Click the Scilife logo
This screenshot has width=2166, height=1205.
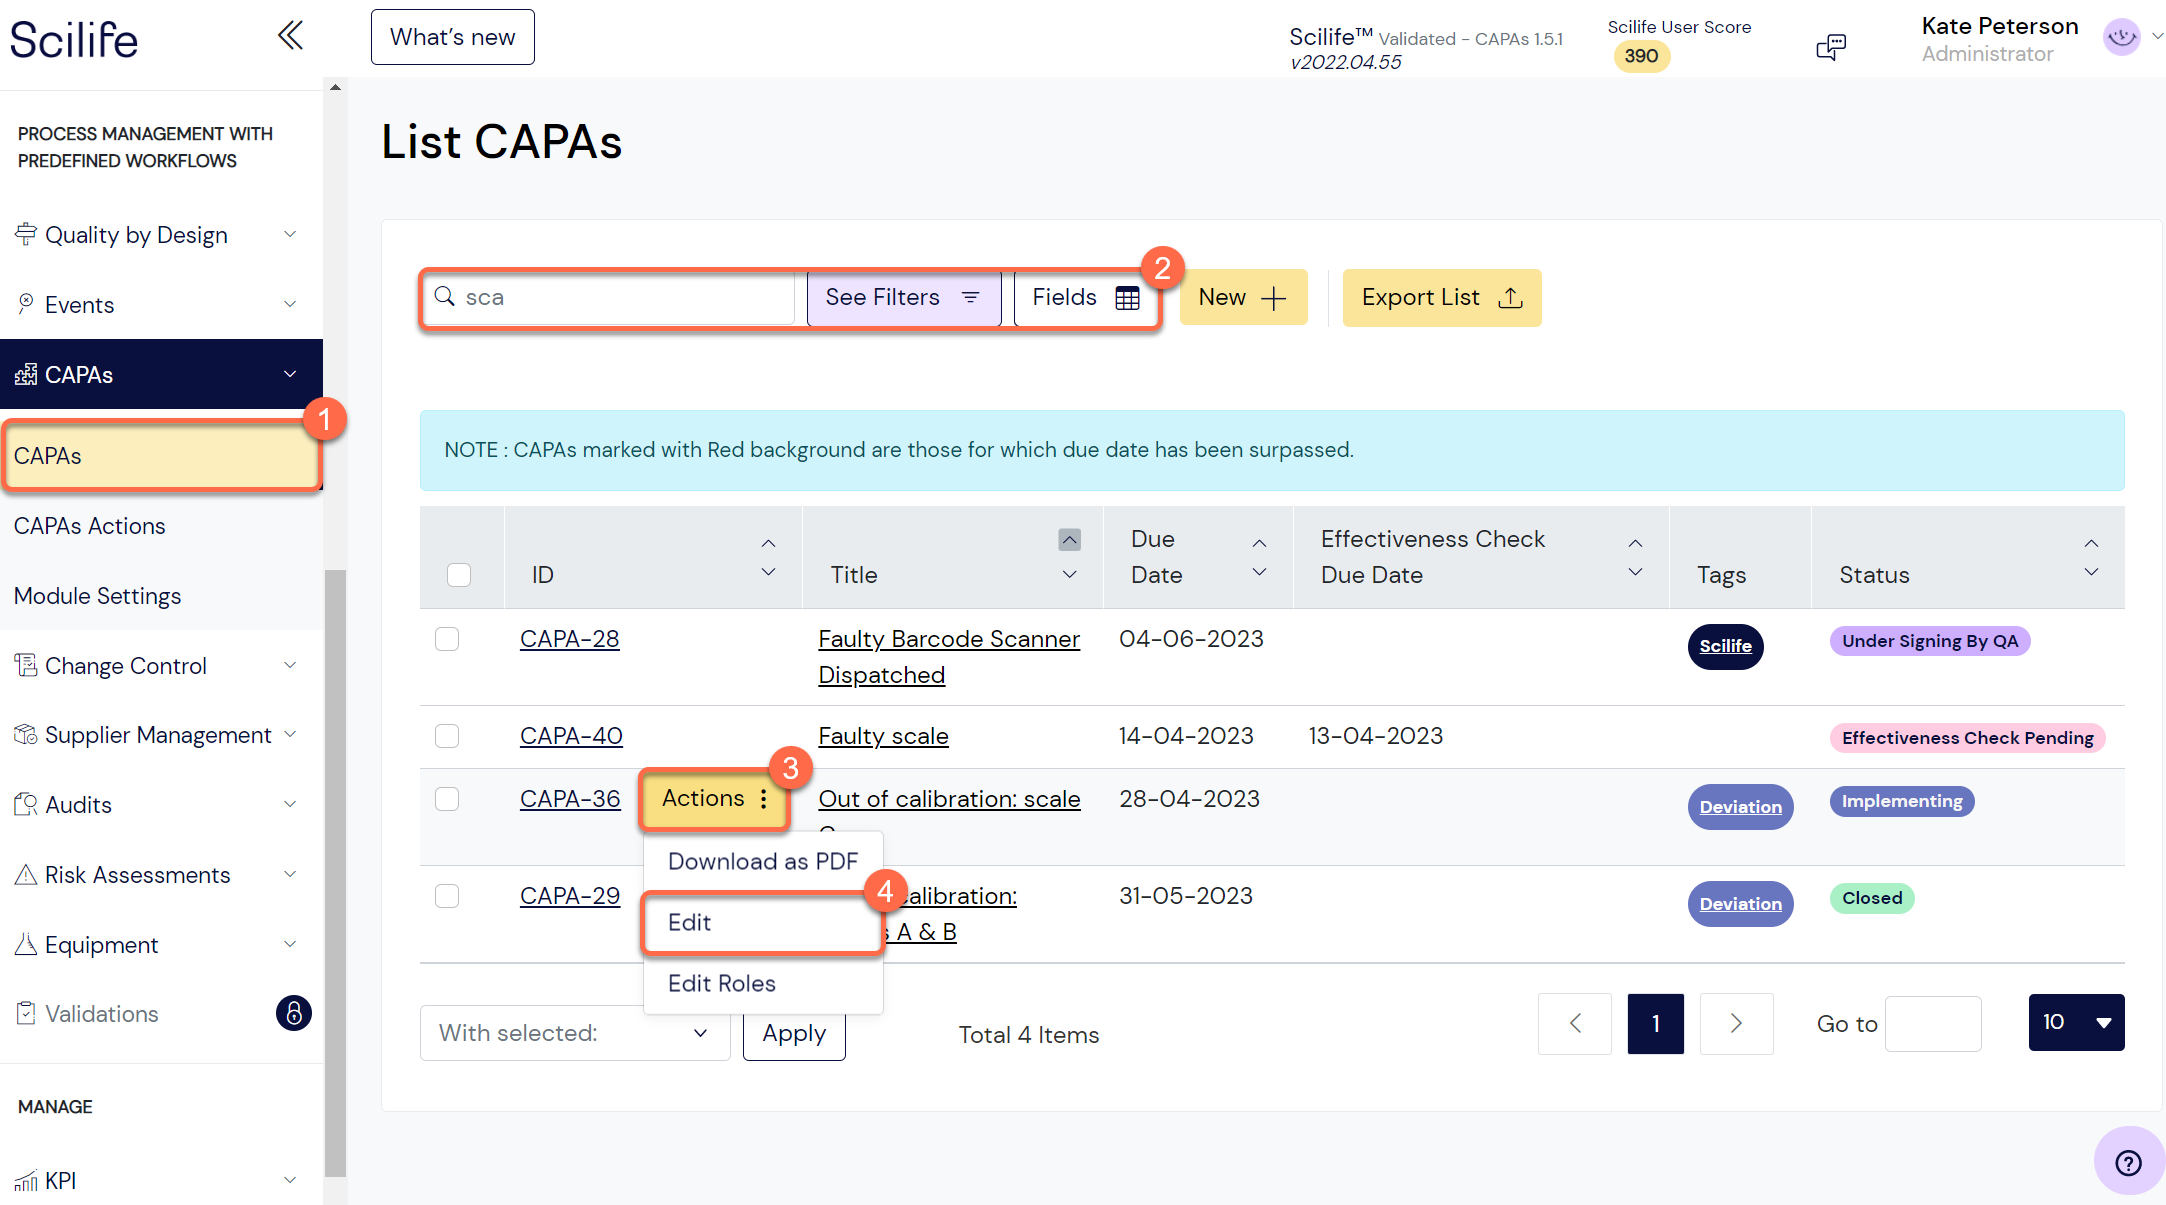click(73, 38)
